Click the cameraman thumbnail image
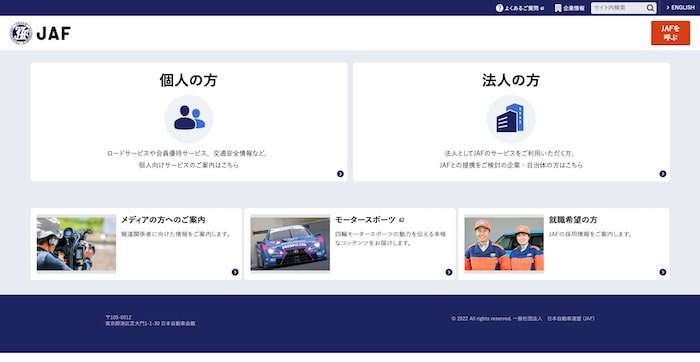Screen dimensions: 700x362 76,244
